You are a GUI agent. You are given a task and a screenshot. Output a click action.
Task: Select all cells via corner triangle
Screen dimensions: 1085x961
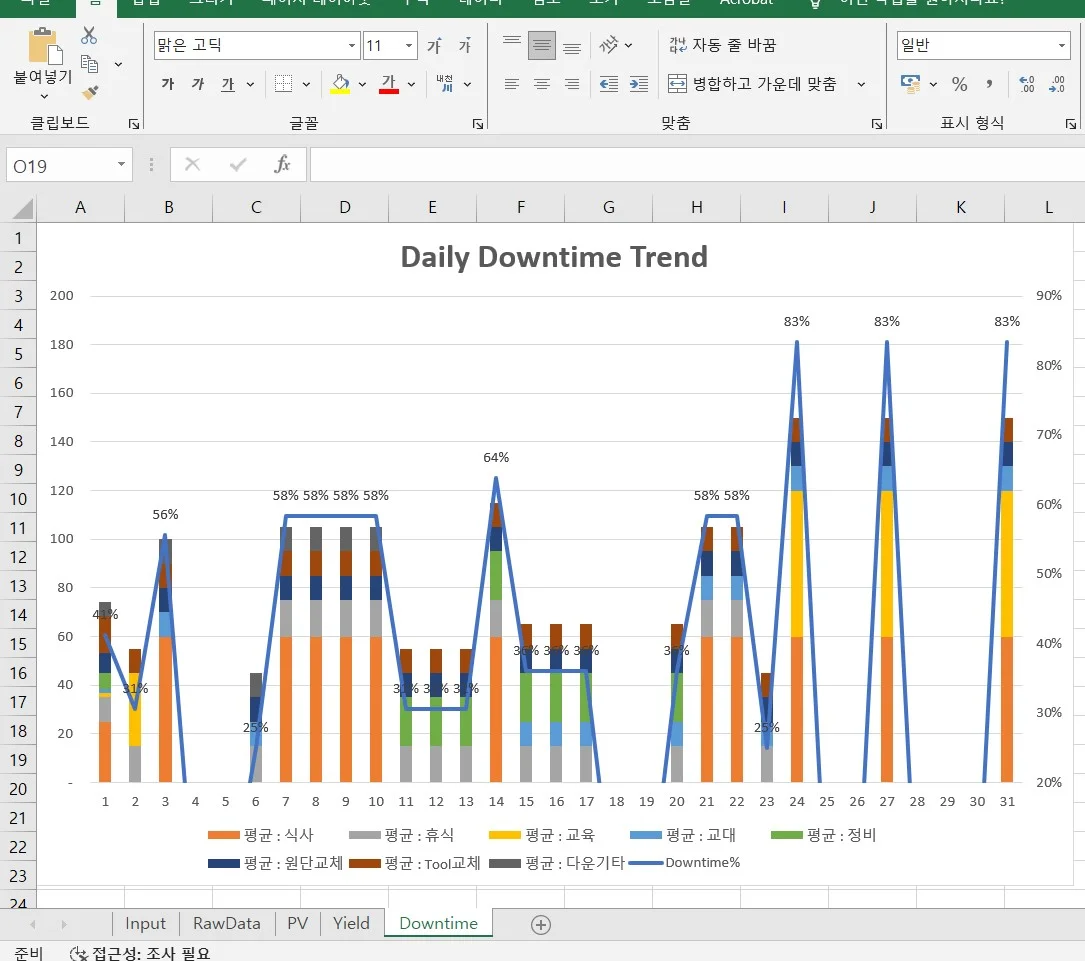point(23,208)
